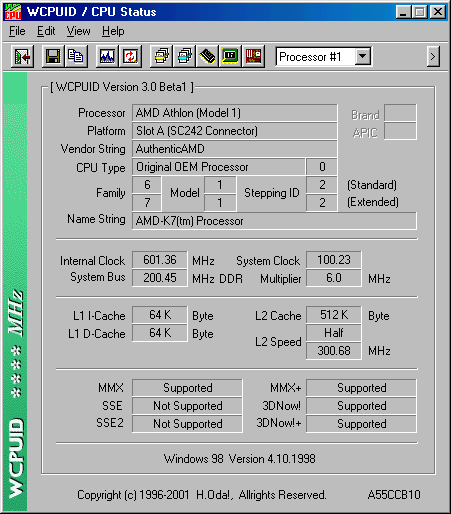Click the L2 Speed 'Half' field
451x514 pixels.
pos(334,333)
